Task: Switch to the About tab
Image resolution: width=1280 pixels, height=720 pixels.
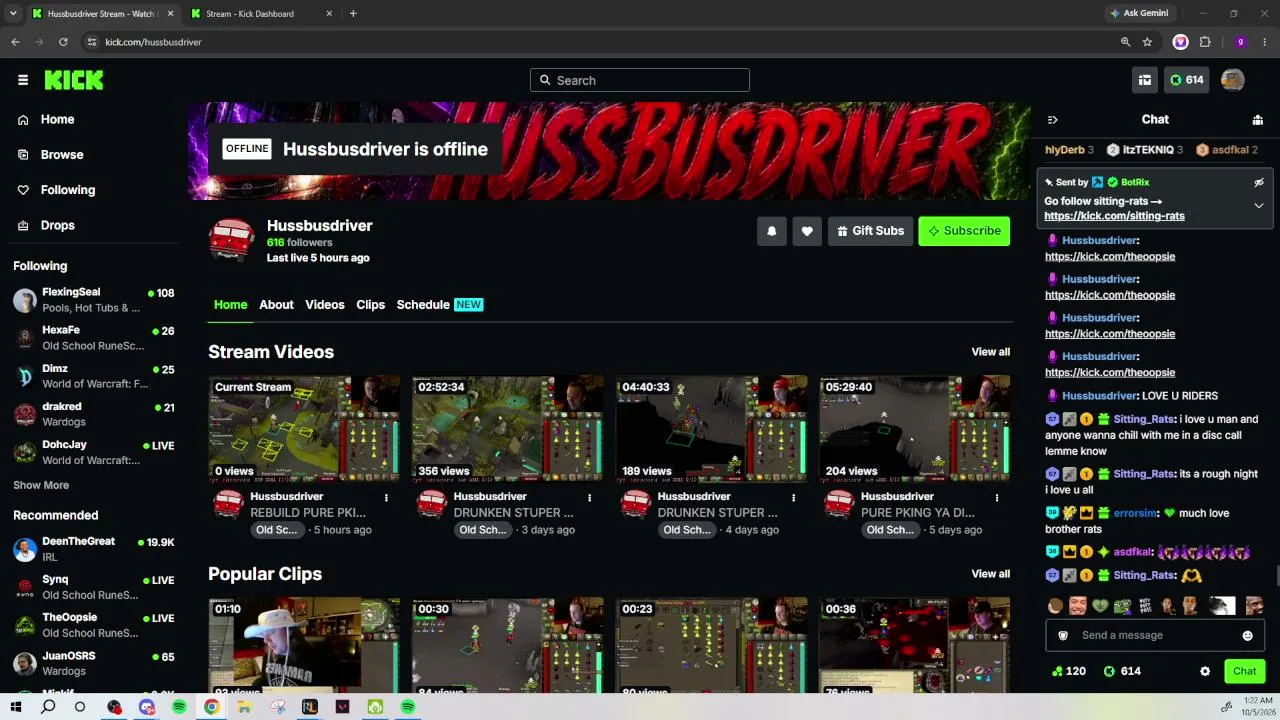Action: tap(276, 305)
